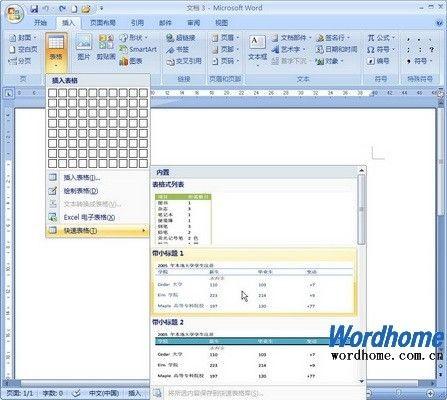Open the 文档部件 quick parts dropdown
The width and height of the screenshot is (447, 400).
pyautogui.click(x=291, y=38)
